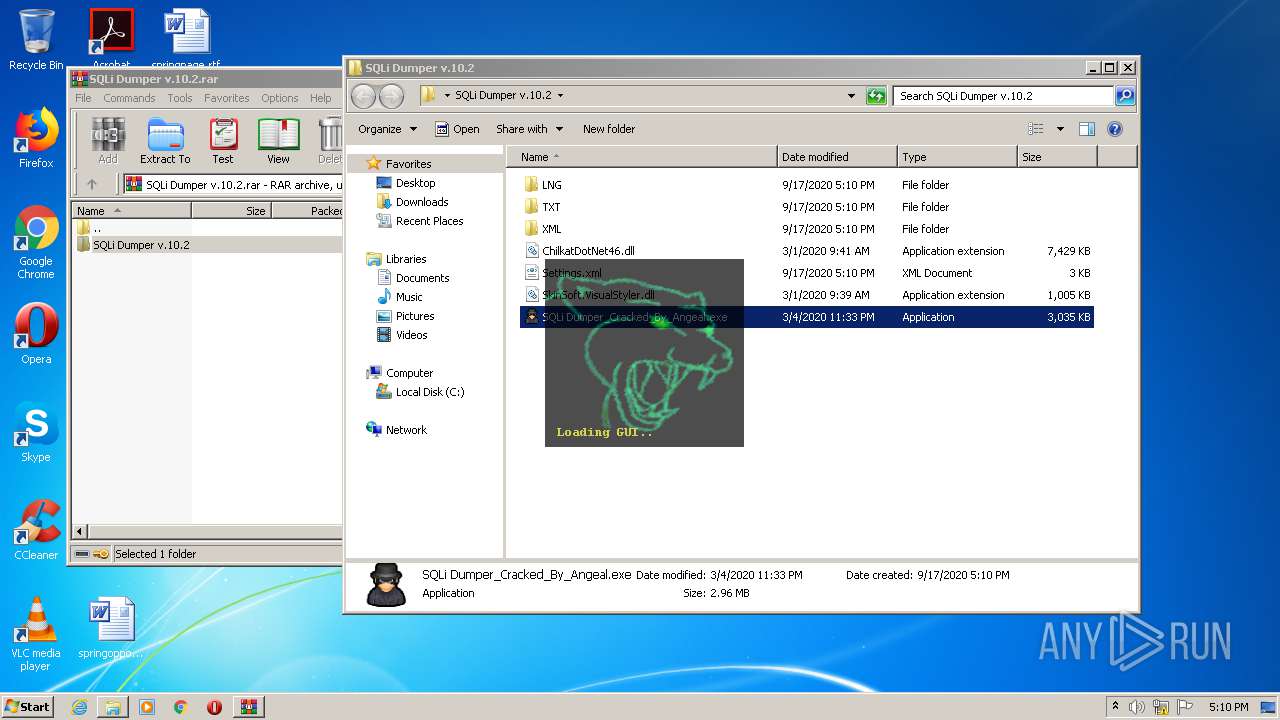Click the Start button
This screenshot has width=1280, height=720.
pyautogui.click(x=27, y=707)
